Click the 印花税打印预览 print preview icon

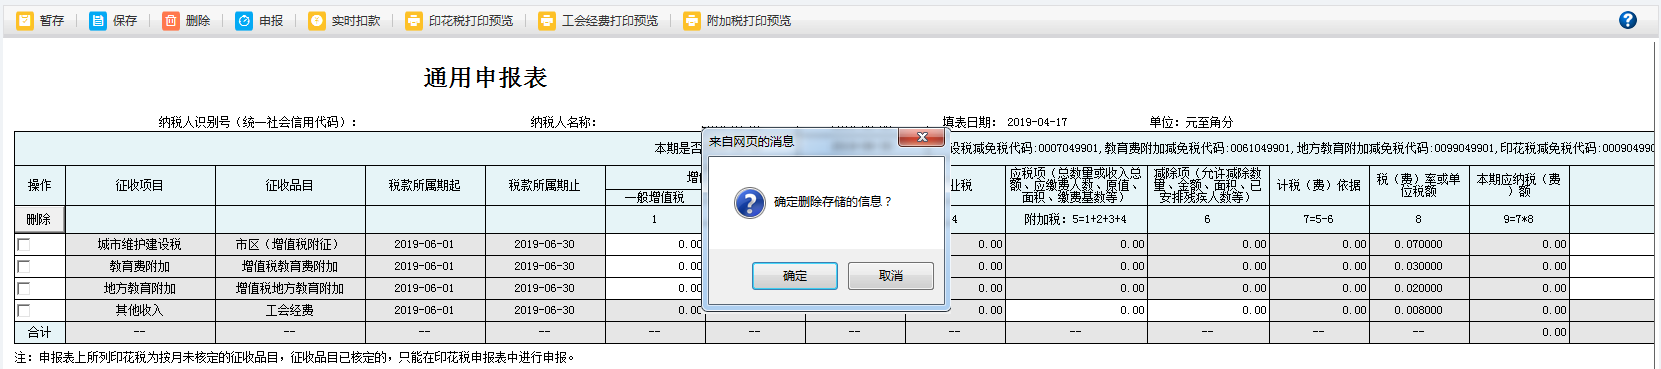[x=414, y=20]
